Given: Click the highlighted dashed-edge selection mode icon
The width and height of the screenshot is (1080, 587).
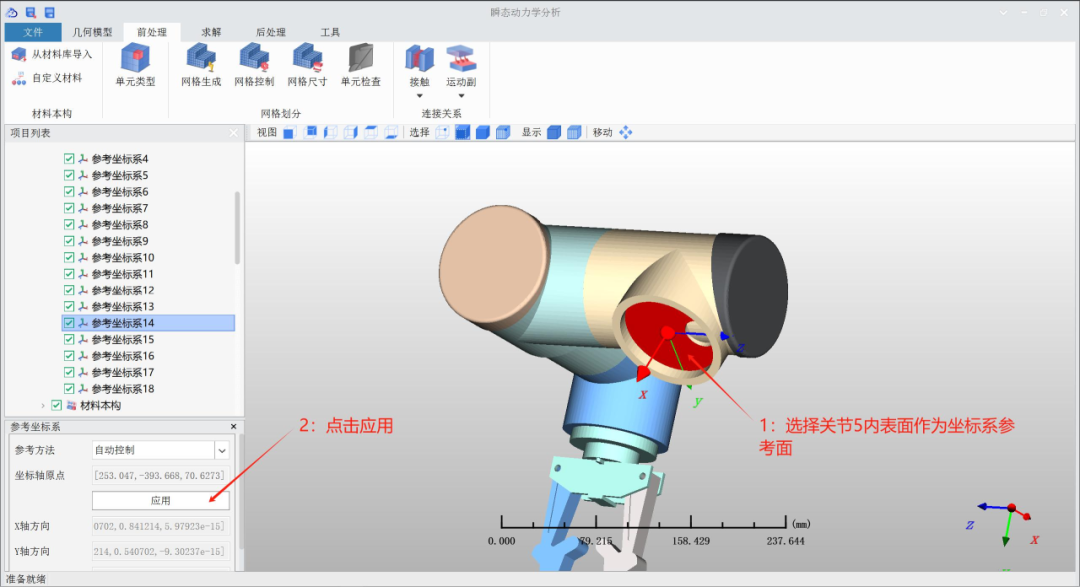Looking at the screenshot, I should point(462,132).
